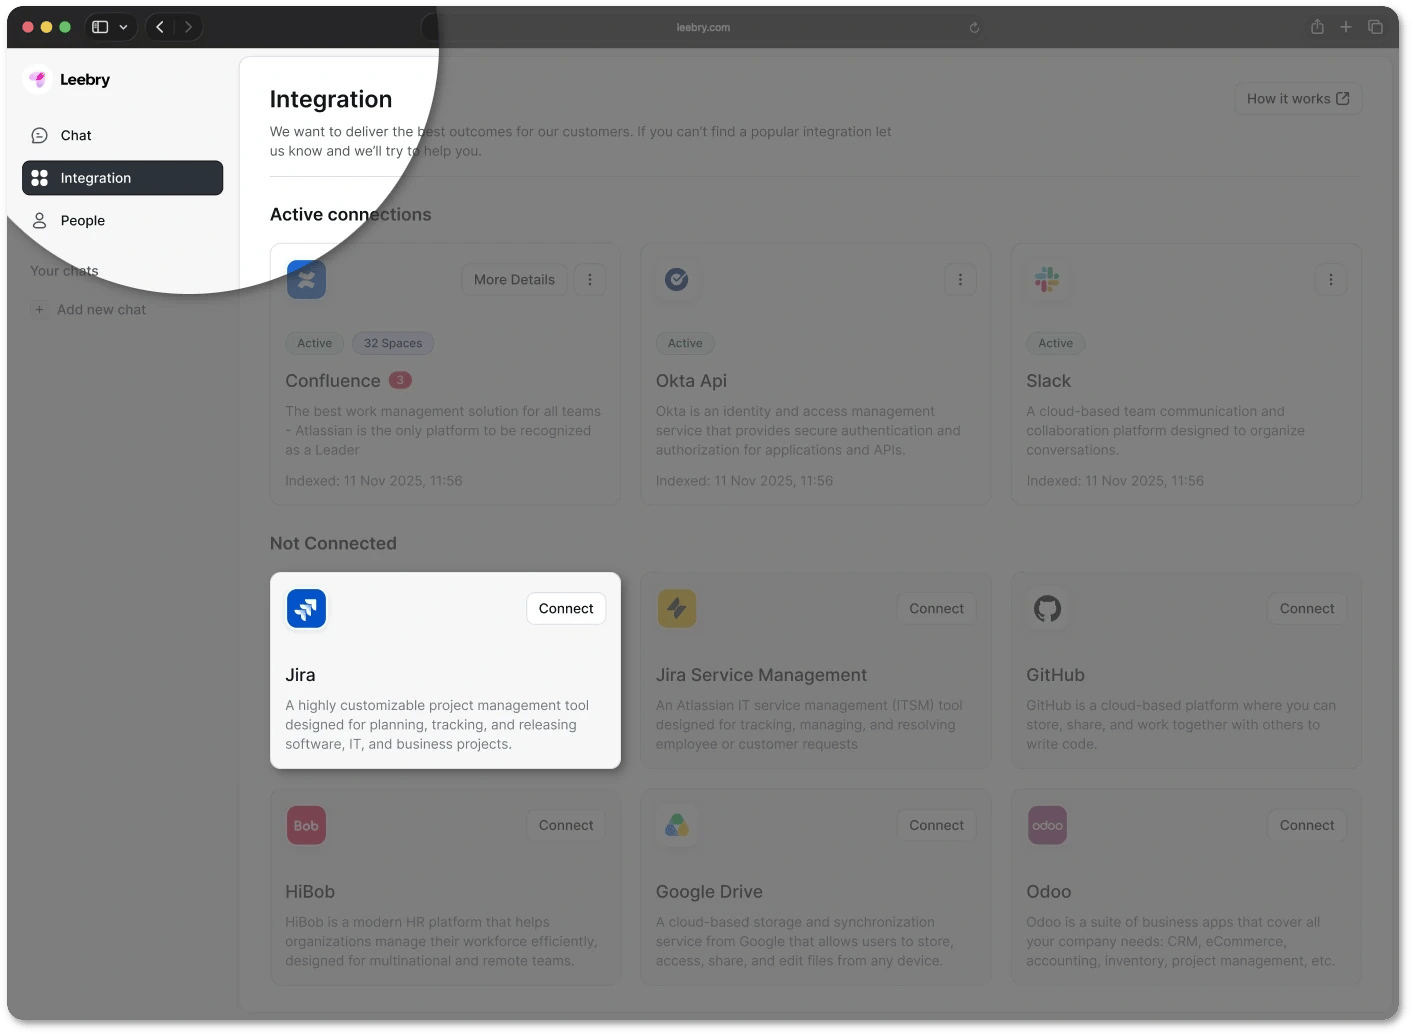Show the tab overview icon
This screenshot has height=1034, width=1412.
coord(1376,27)
